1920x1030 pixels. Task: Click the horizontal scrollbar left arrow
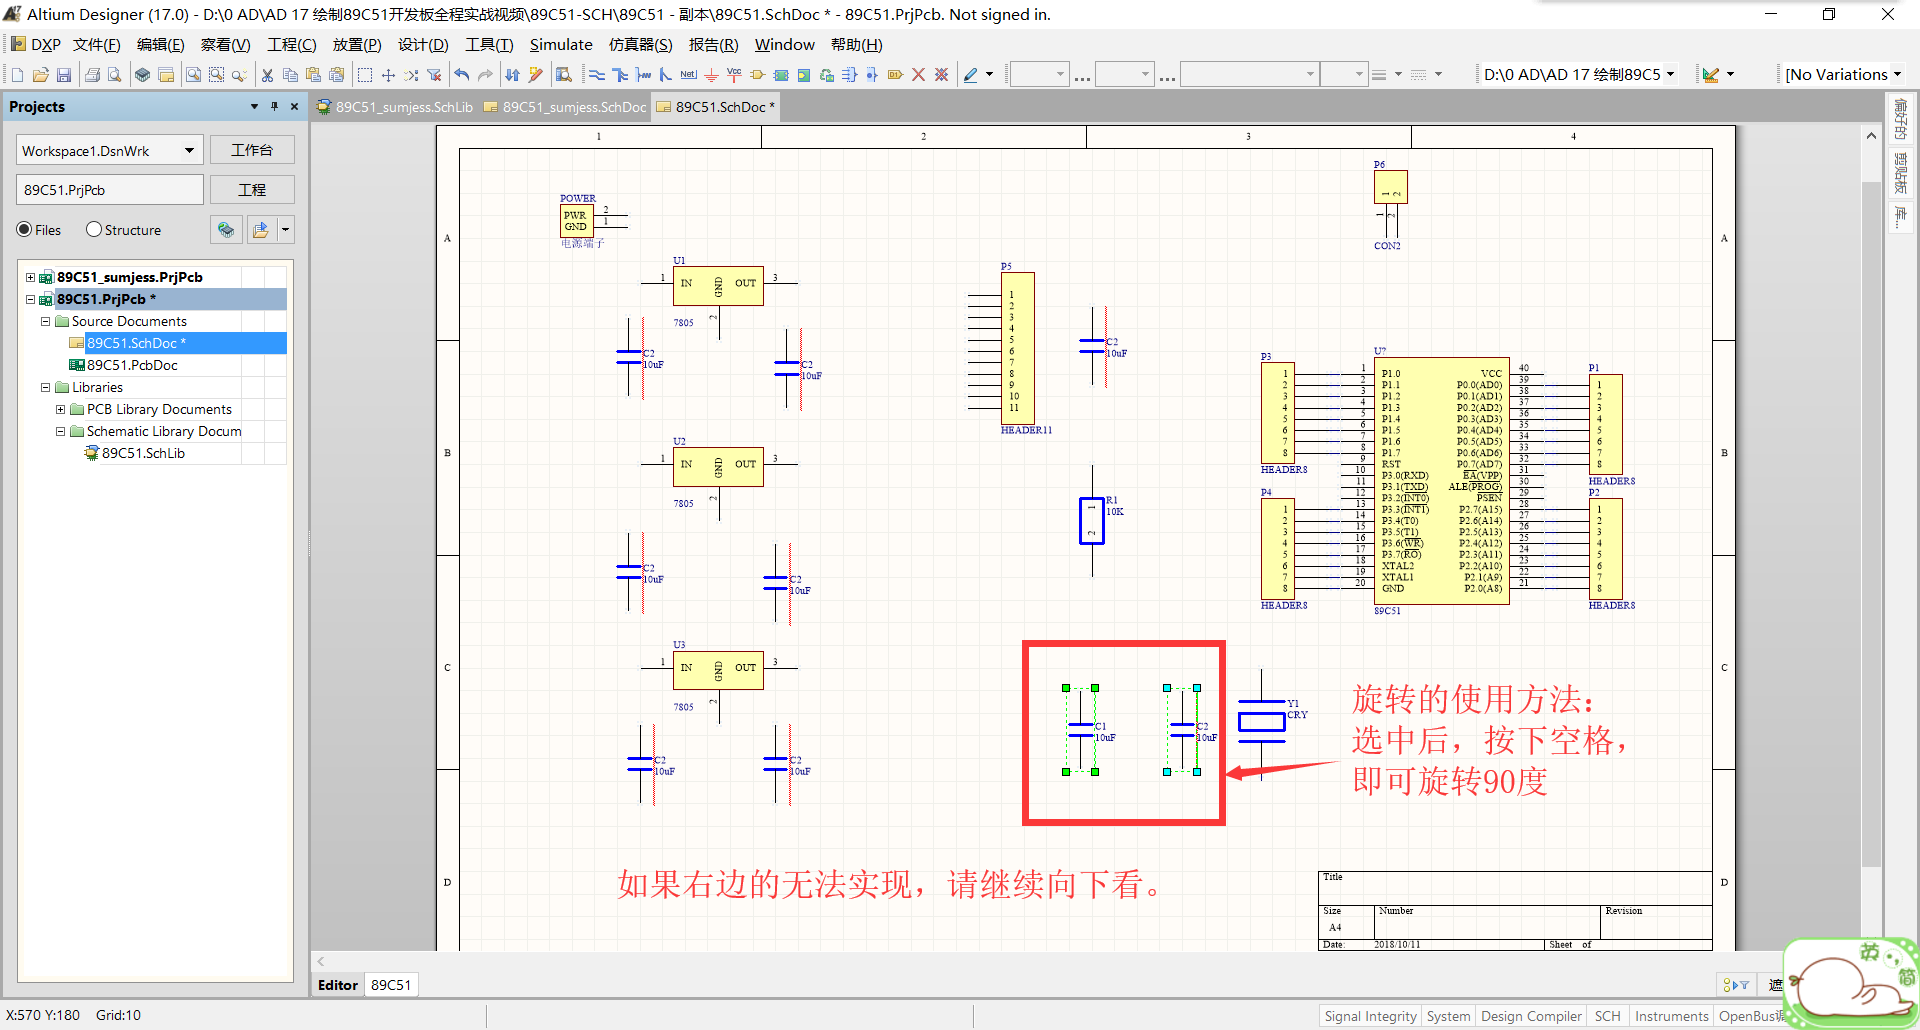pos(321,961)
